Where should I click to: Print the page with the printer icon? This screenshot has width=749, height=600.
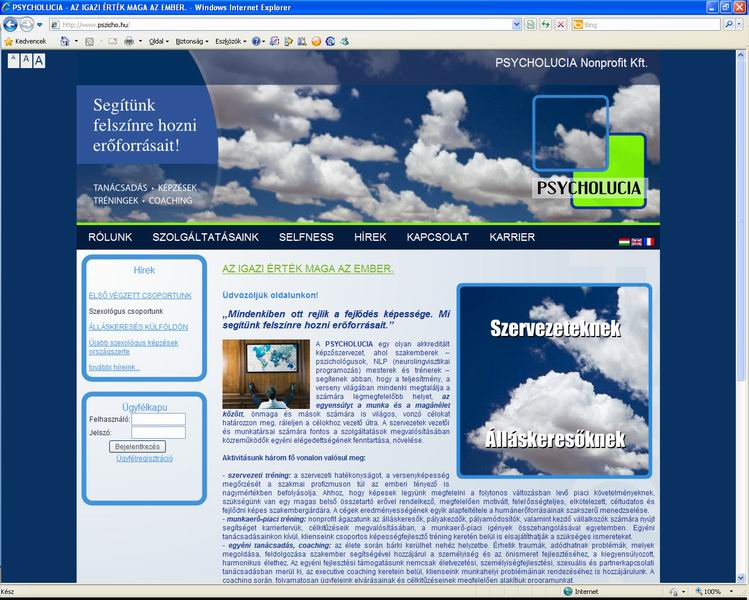[x=128, y=42]
